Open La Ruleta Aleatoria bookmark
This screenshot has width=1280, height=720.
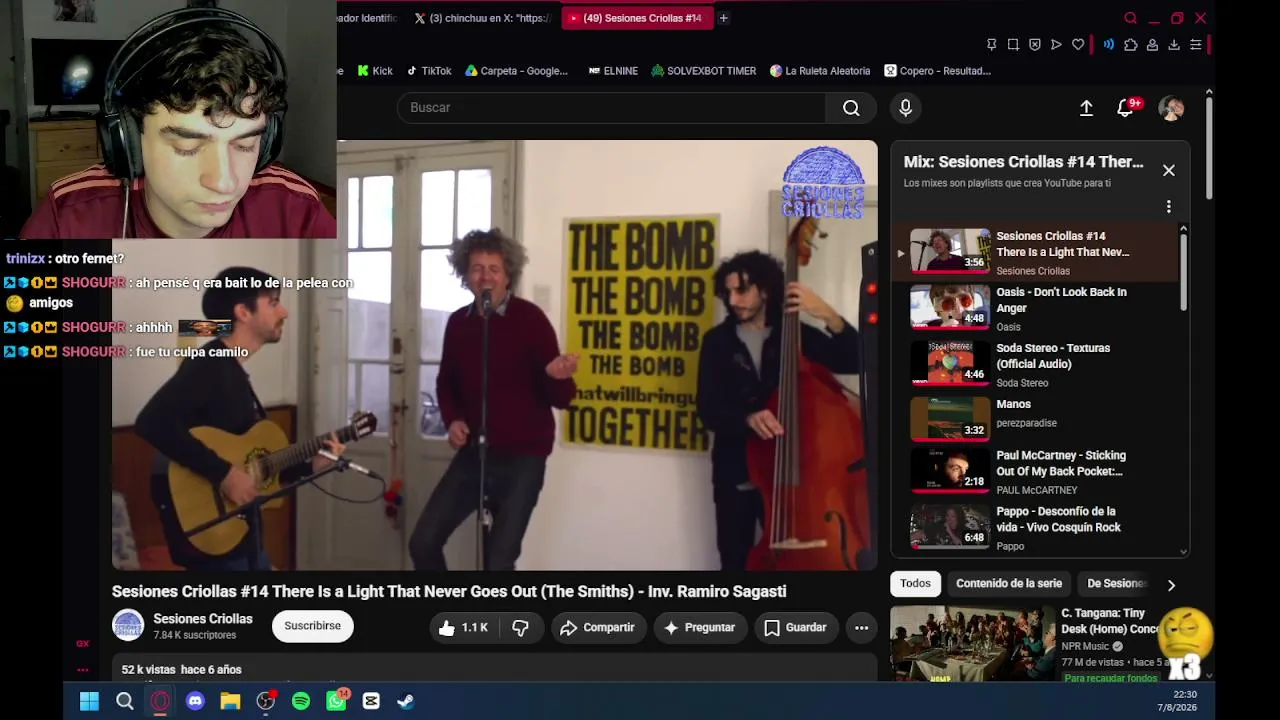coord(820,71)
